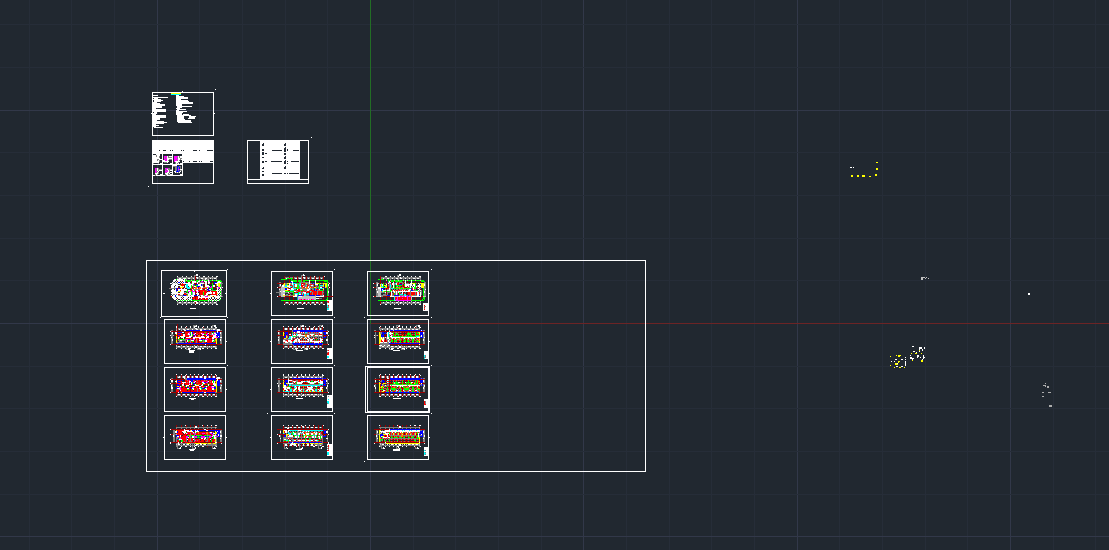Select third-column floor plan in second row

(x=398, y=341)
